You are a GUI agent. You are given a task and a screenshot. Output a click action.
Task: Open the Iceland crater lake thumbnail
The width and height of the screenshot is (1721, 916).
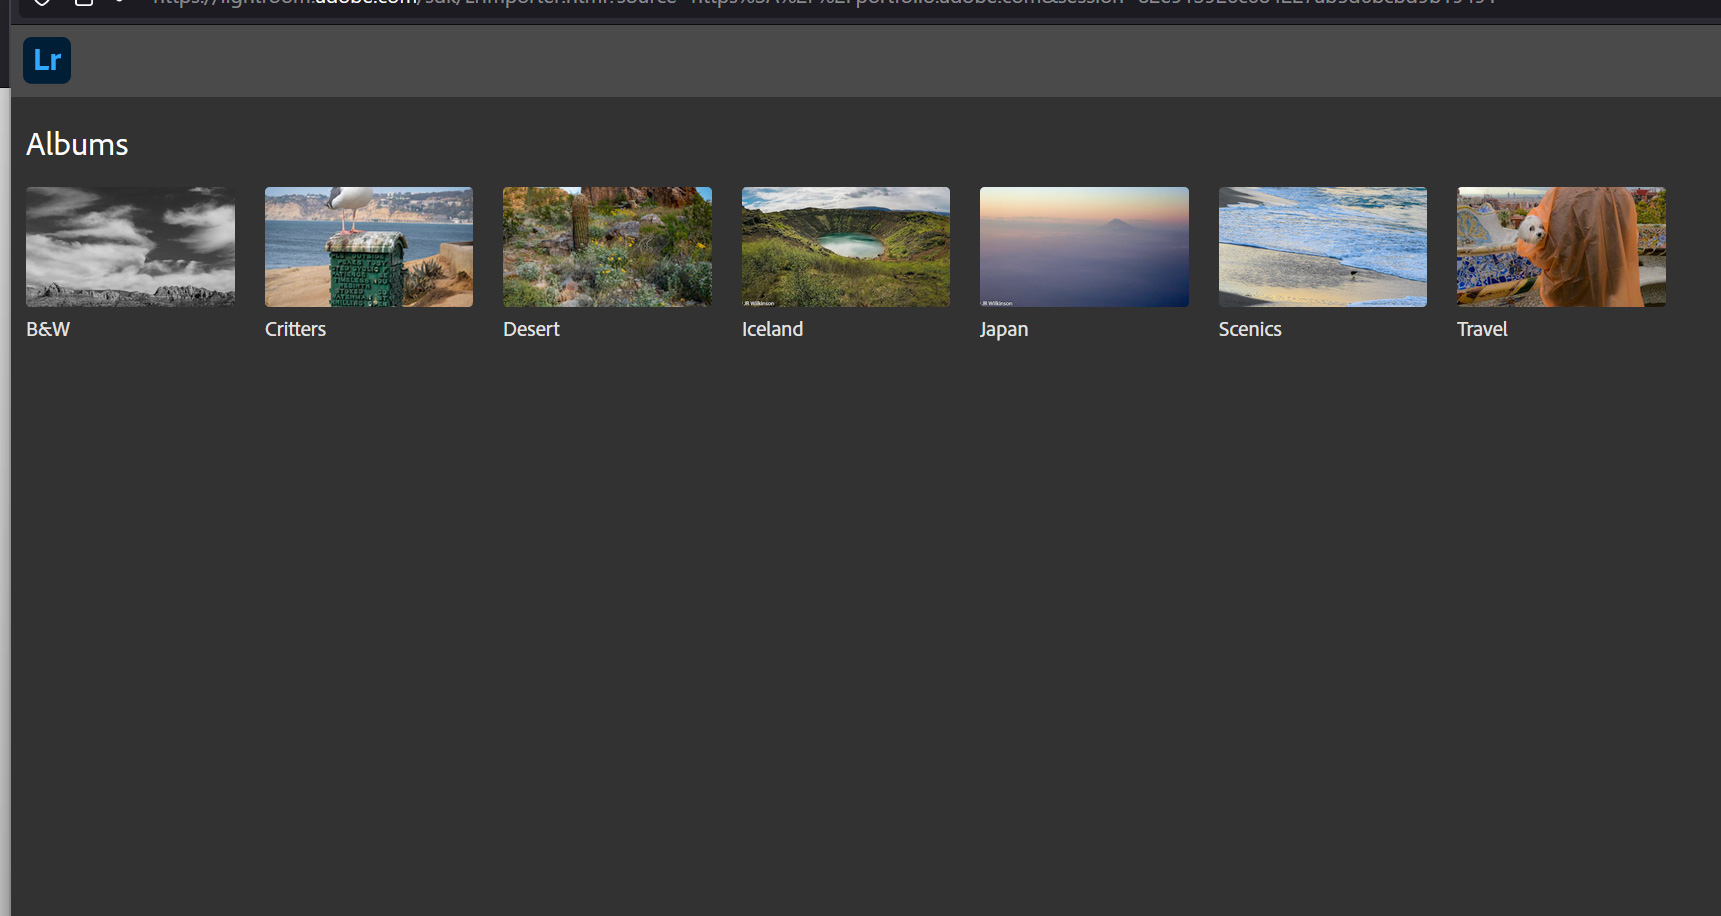coord(846,247)
